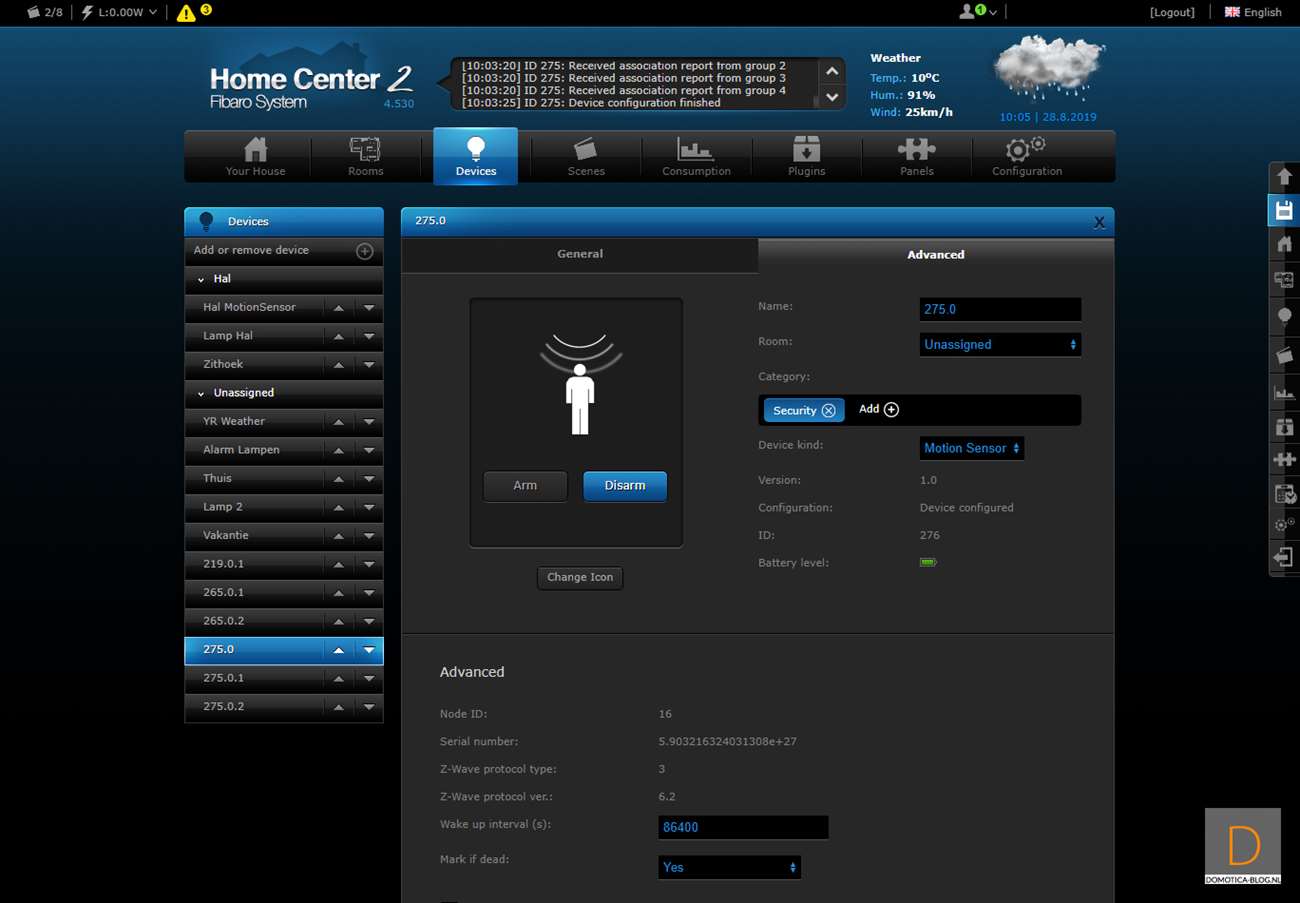Open the Scenes section
The height and width of the screenshot is (903, 1300).
(x=586, y=157)
